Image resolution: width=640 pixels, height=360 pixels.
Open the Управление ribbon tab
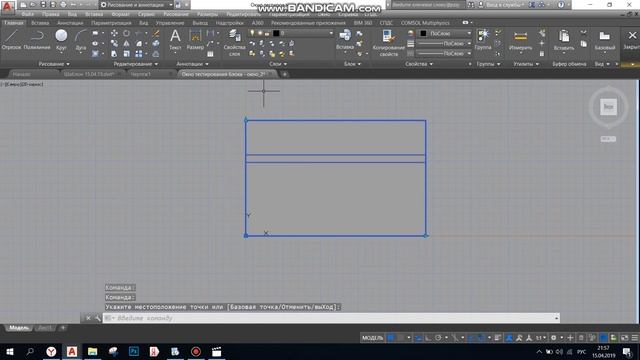pyautogui.click(x=170, y=23)
